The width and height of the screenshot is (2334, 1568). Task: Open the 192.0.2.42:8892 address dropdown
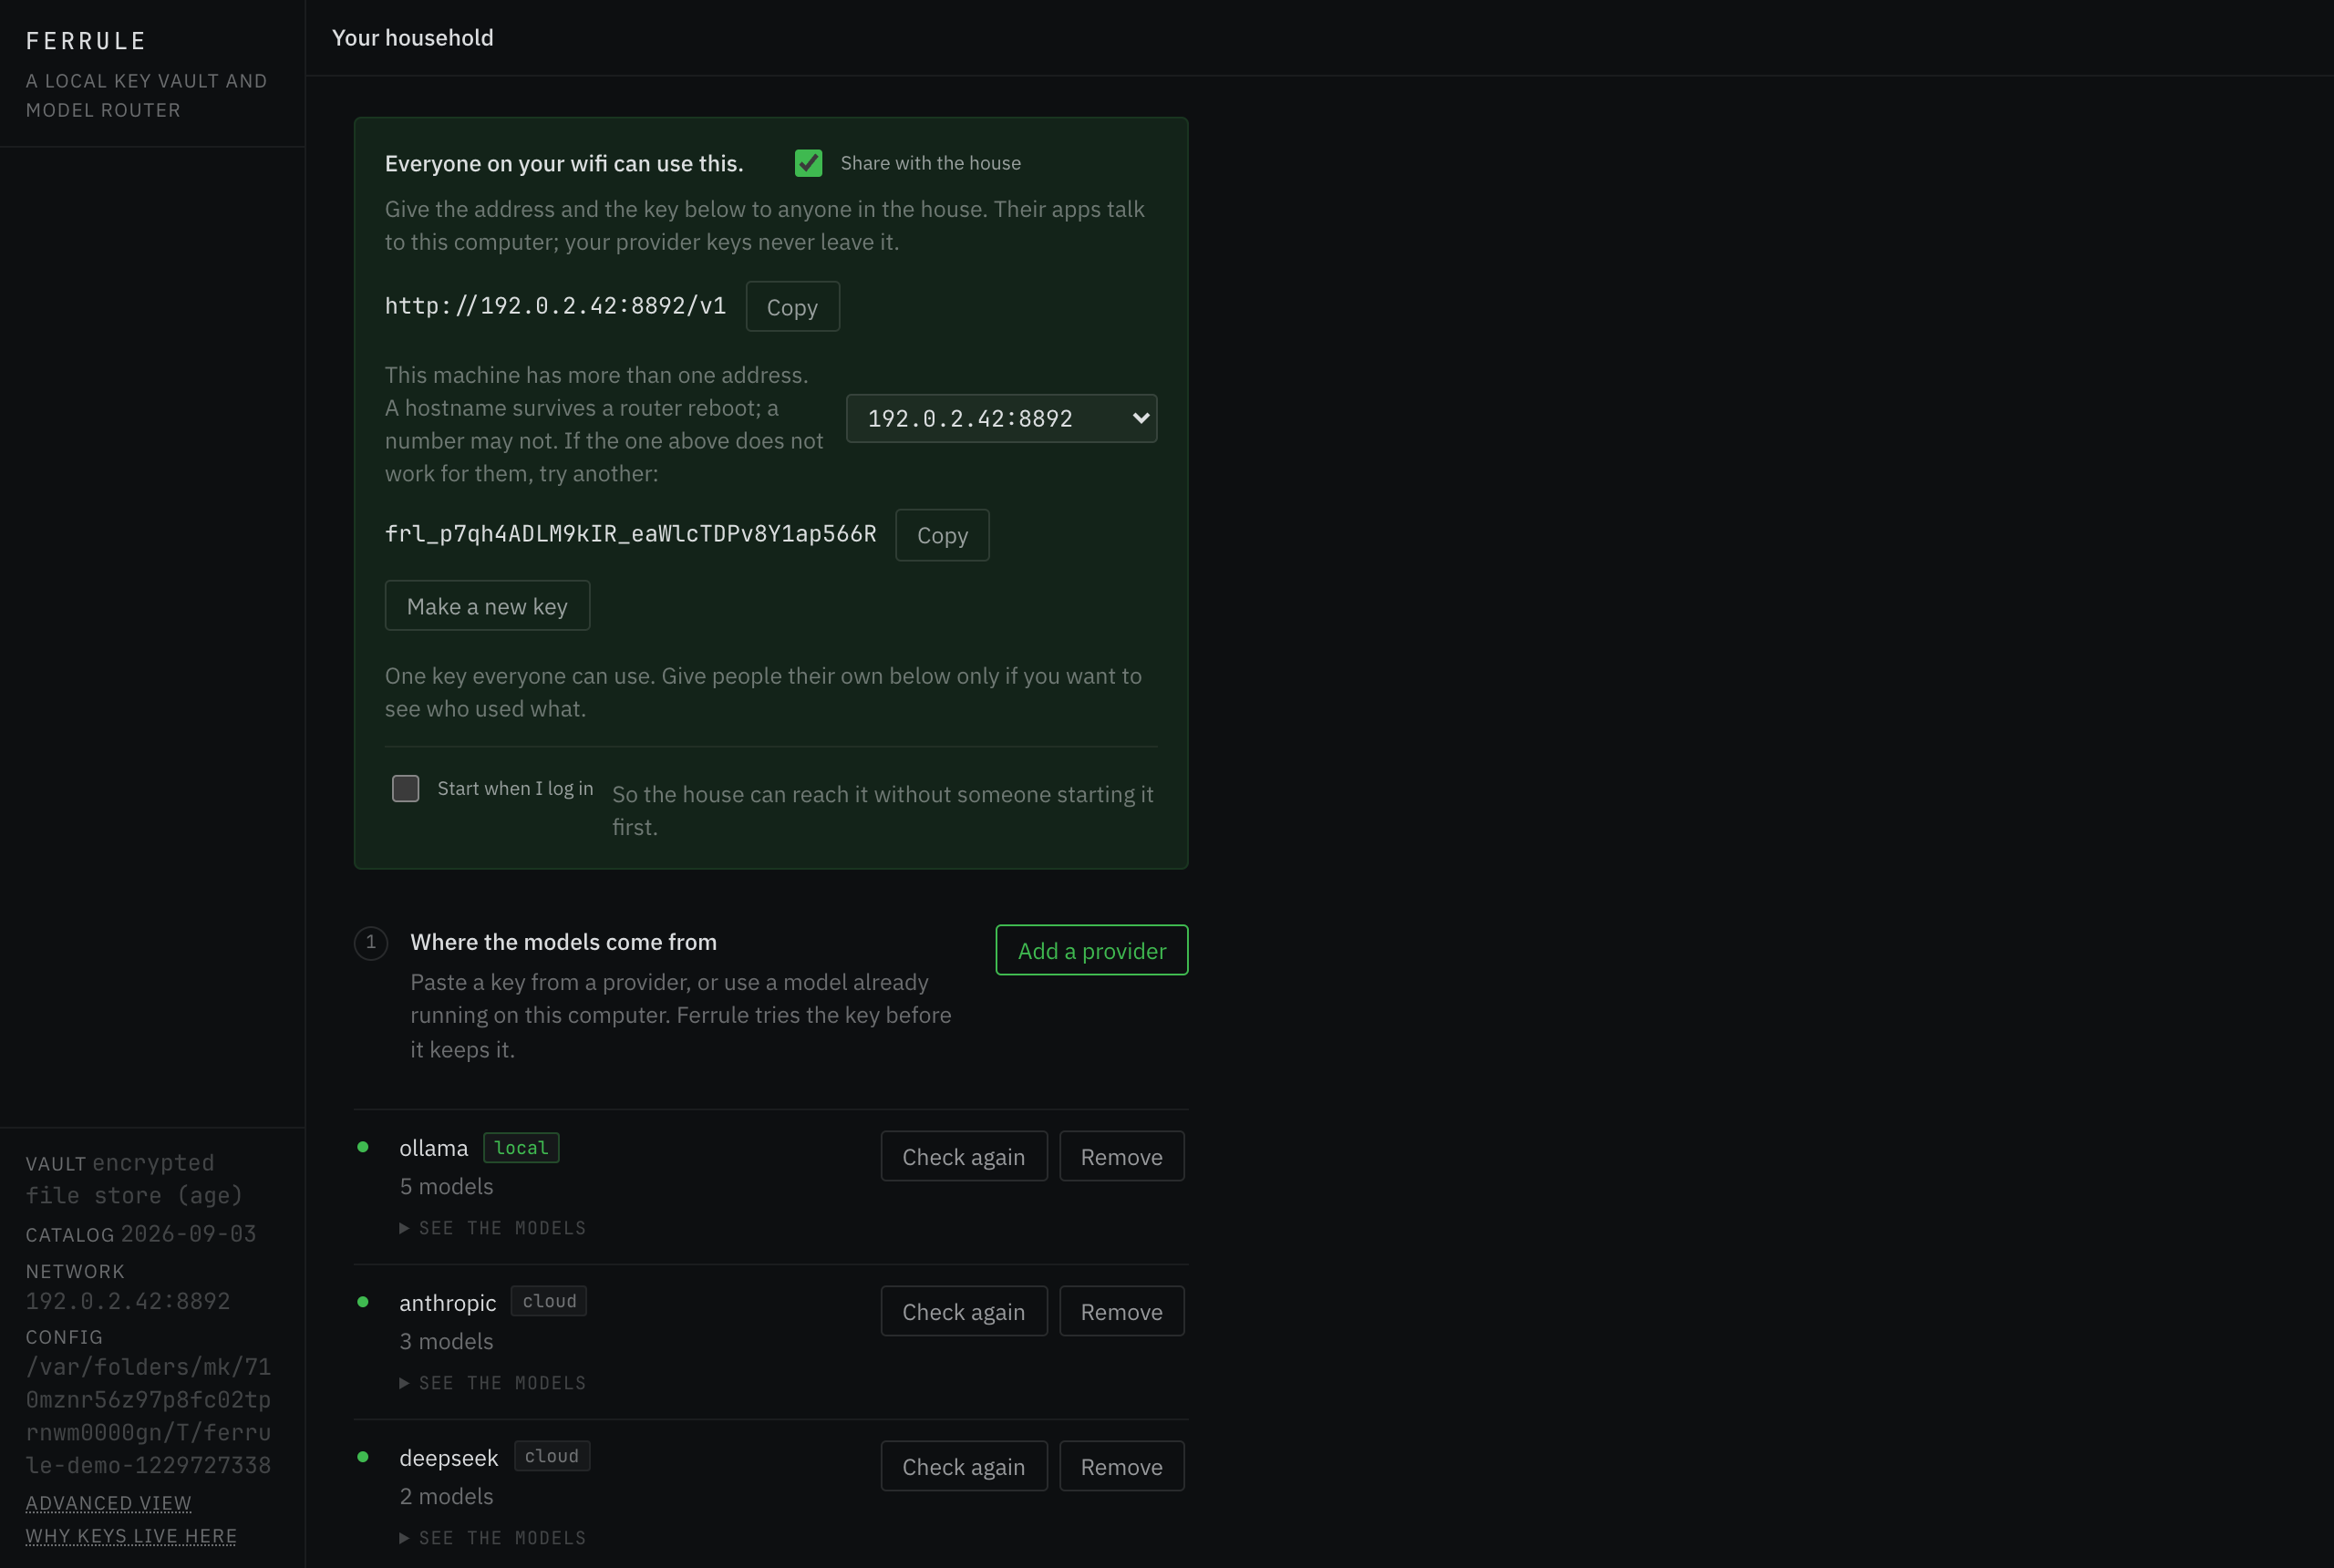pos(1001,418)
